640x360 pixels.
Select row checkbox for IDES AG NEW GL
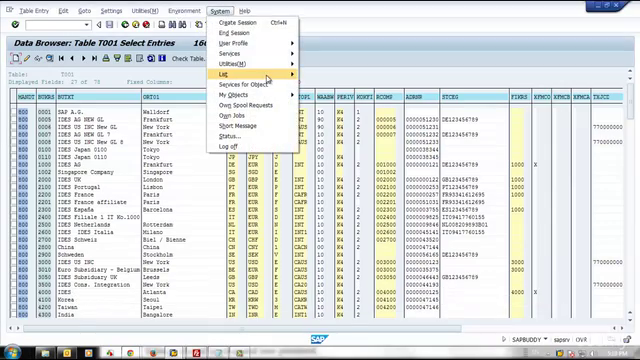pyautogui.click(x=13, y=120)
